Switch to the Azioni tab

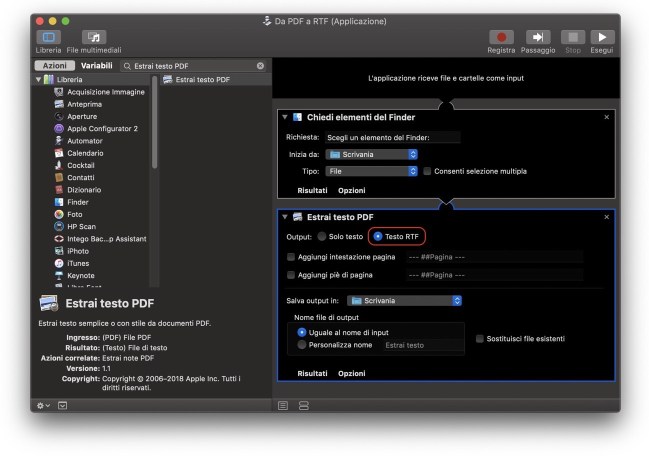(54, 65)
